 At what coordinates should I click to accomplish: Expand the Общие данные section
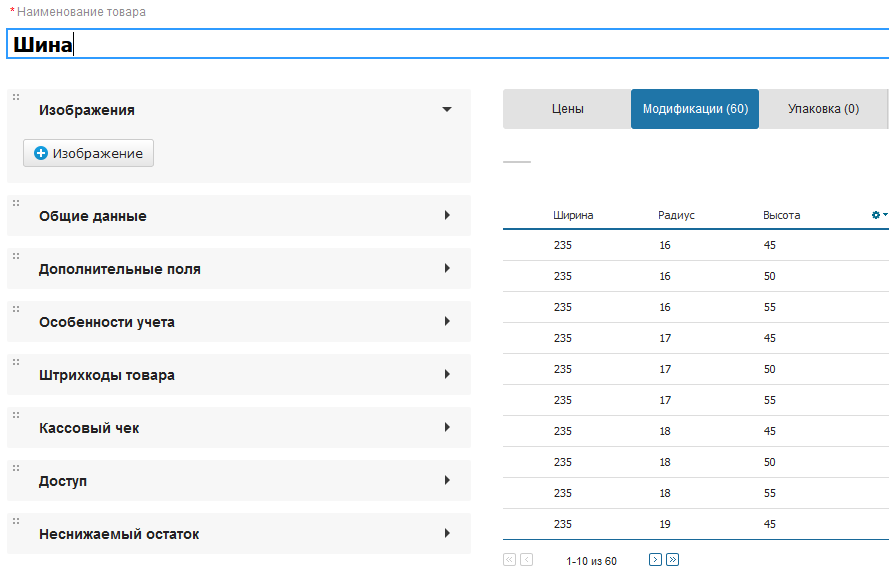pos(447,215)
